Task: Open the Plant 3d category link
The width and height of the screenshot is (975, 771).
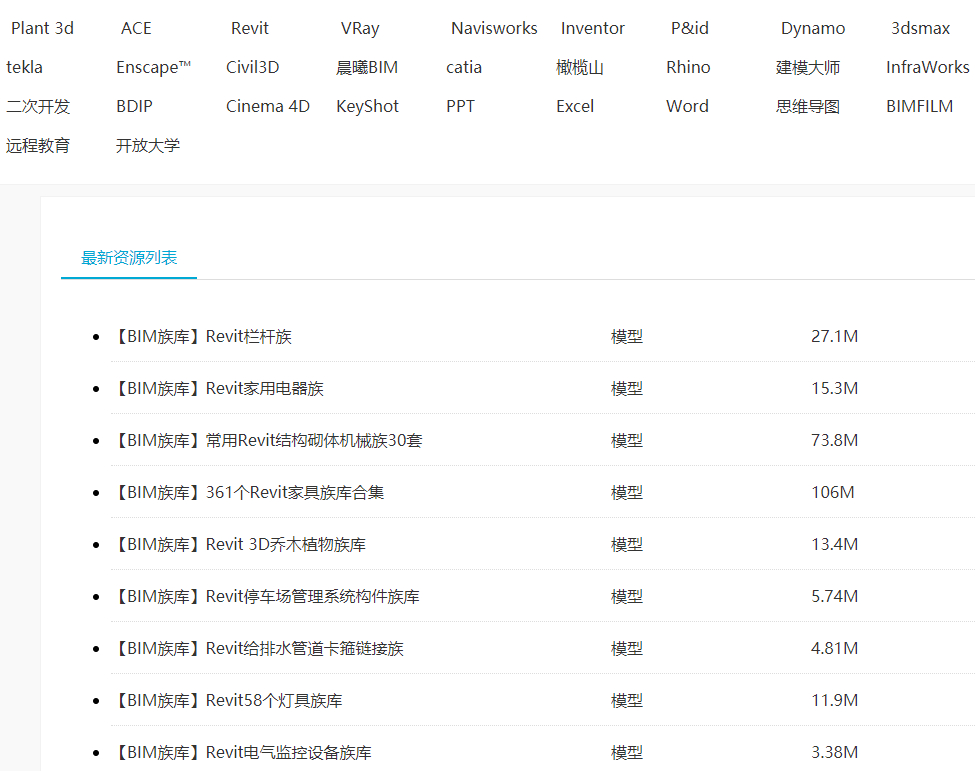Action: tap(42, 28)
